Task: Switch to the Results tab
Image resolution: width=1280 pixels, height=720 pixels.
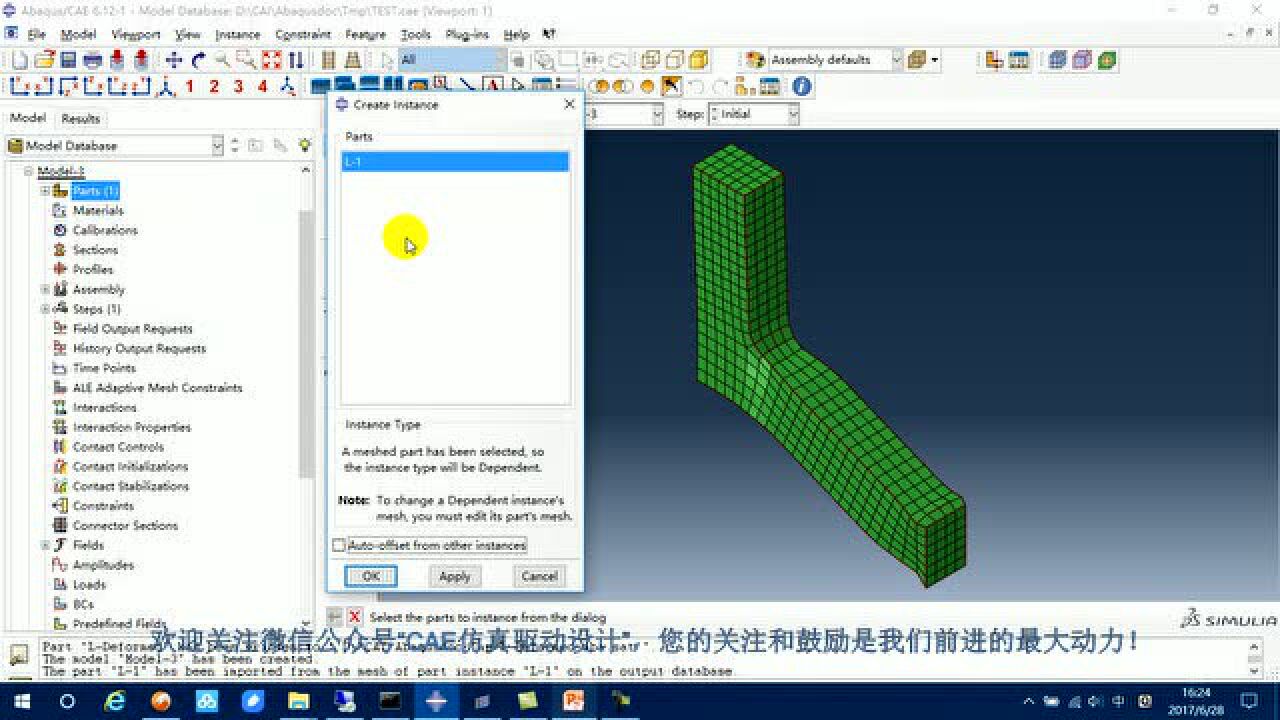Action: pos(81,118)
